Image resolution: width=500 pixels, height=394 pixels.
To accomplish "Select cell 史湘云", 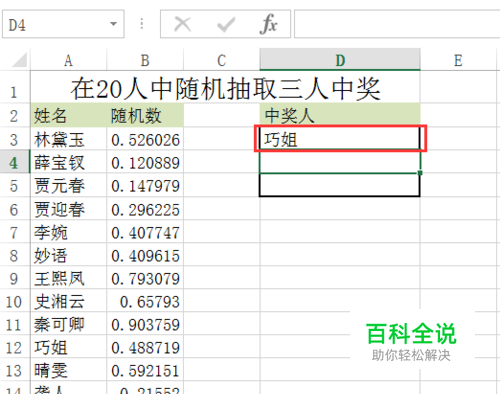I will (x=68, y=301).
